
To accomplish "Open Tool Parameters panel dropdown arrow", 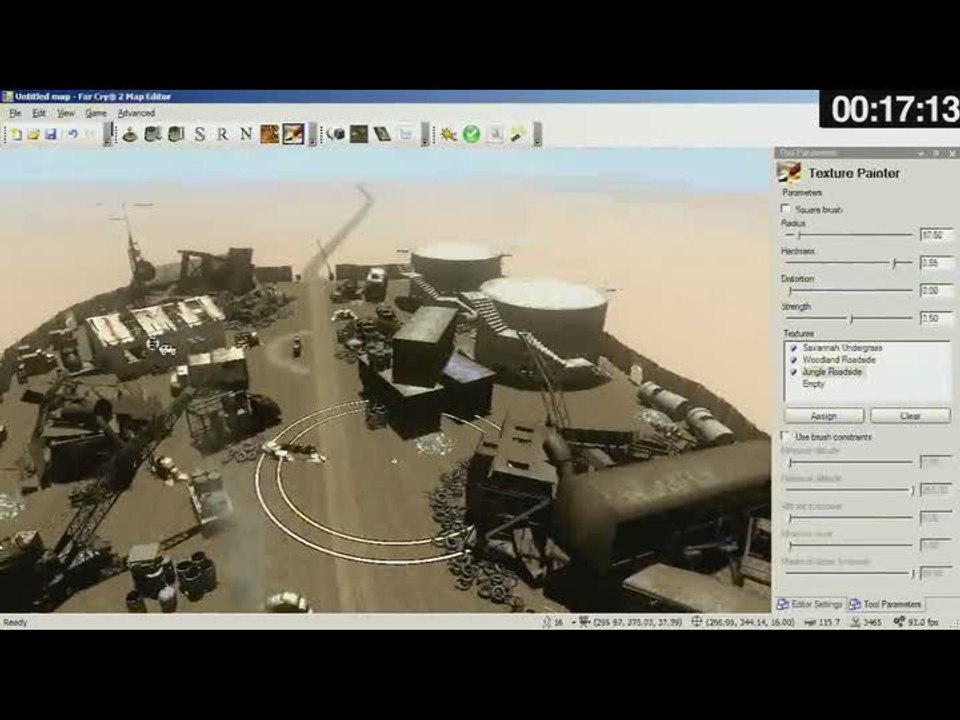I will tap(921, 153).
